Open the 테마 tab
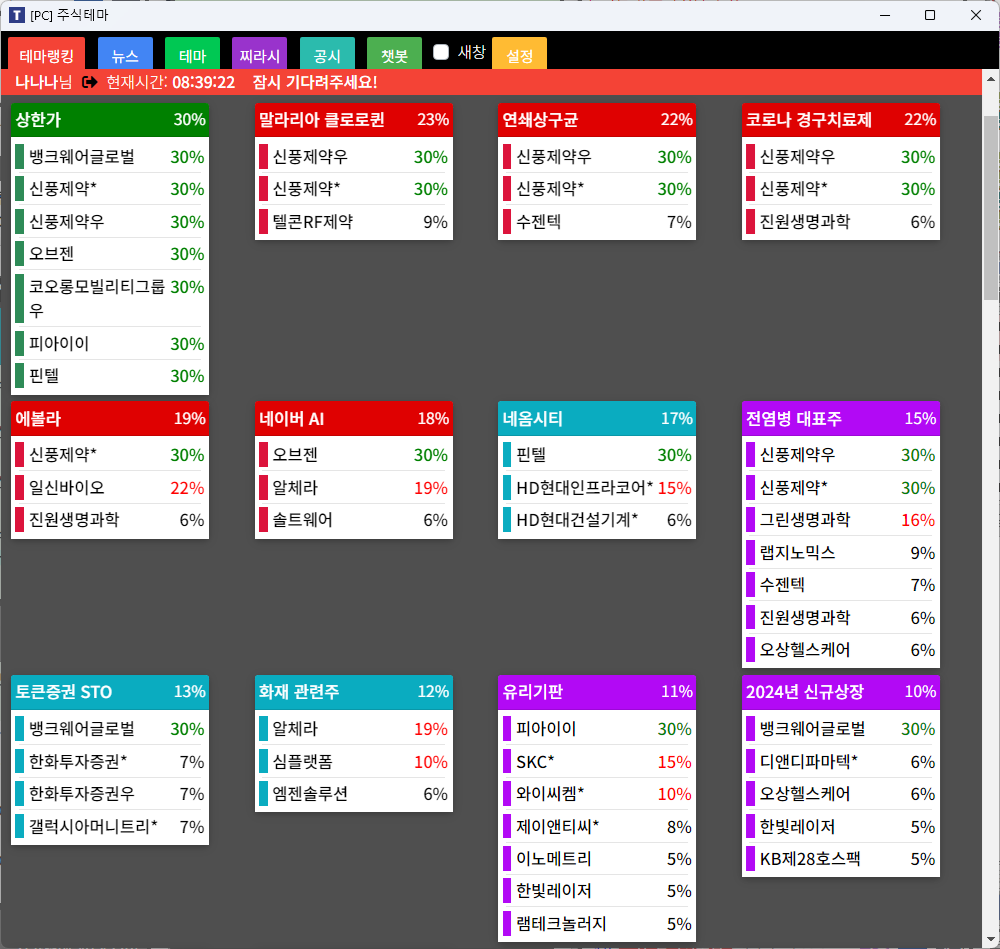This screenshot has width=1000, height=949. point(193,54)
